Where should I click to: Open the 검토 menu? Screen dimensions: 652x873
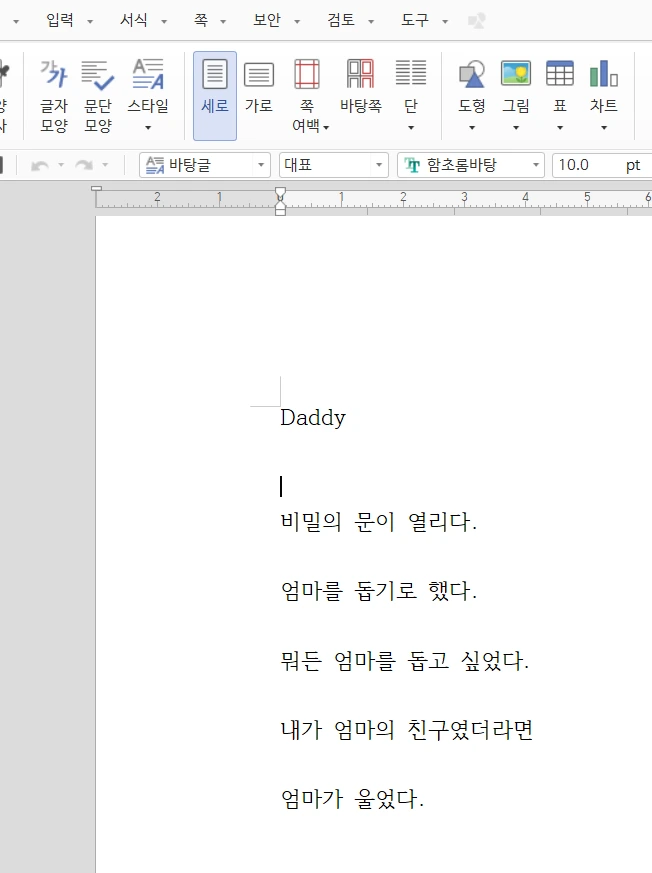click(x=341, y=21)
